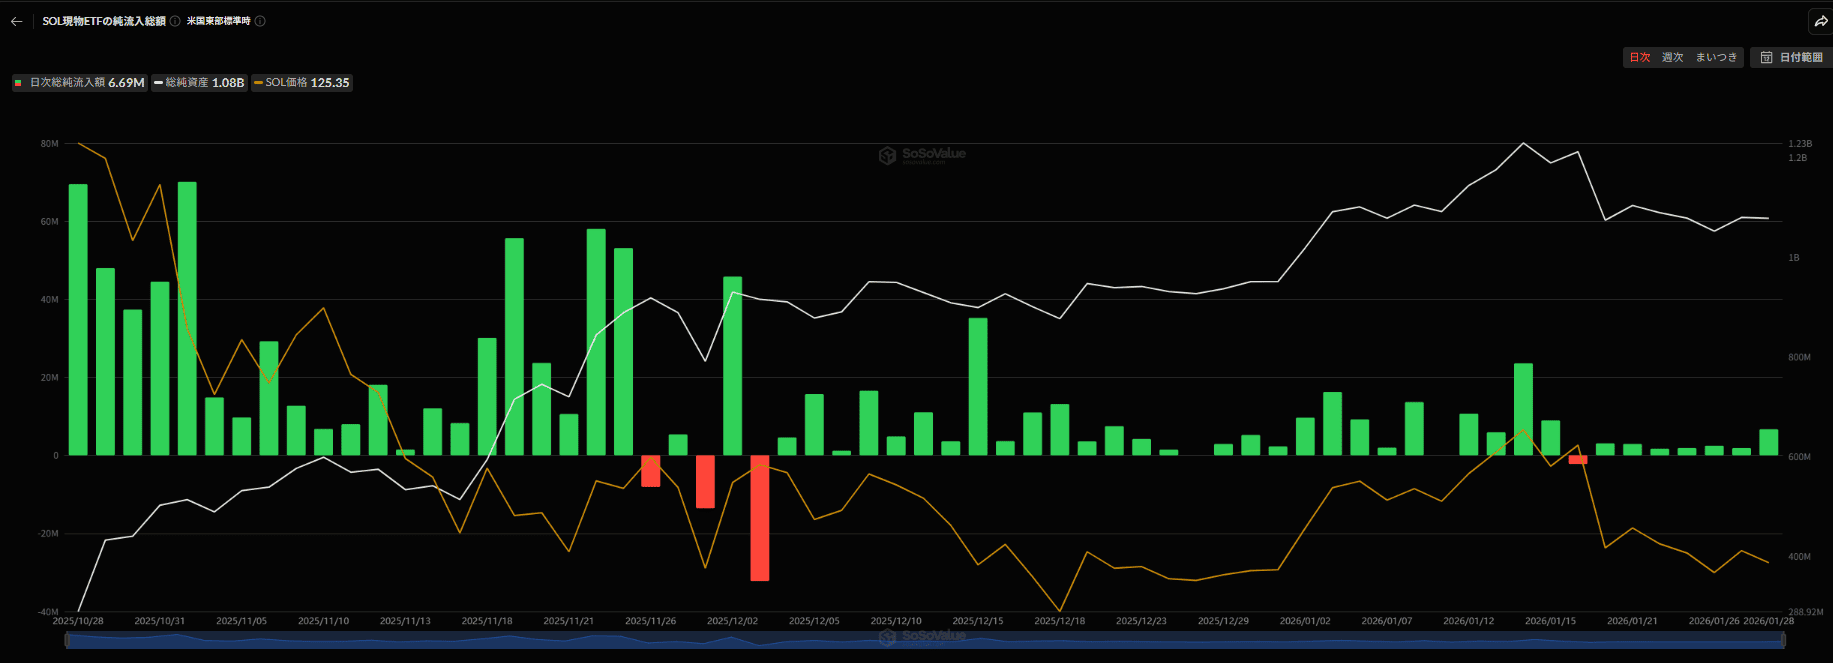Click the middle of the timeline range bar
1833x663 pixels.
coord(925,640)
